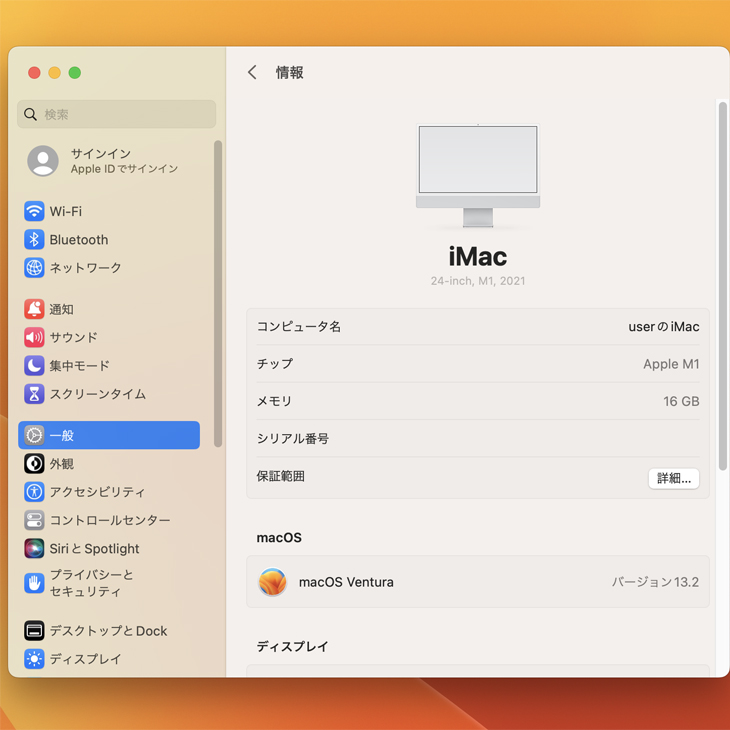Image resolution: width=730 pixels, height=730 pixels.
Task: Click the Wi-Fi icon in sidebar
Action: coord(34,211)
